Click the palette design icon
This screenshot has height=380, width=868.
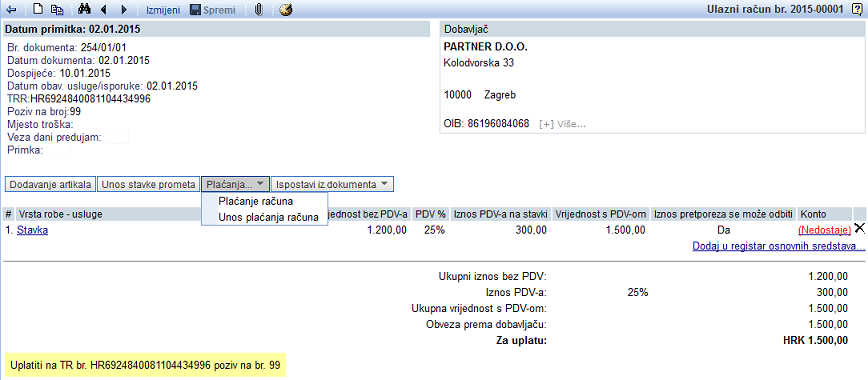pyautogui.click(x=285, y=9)
